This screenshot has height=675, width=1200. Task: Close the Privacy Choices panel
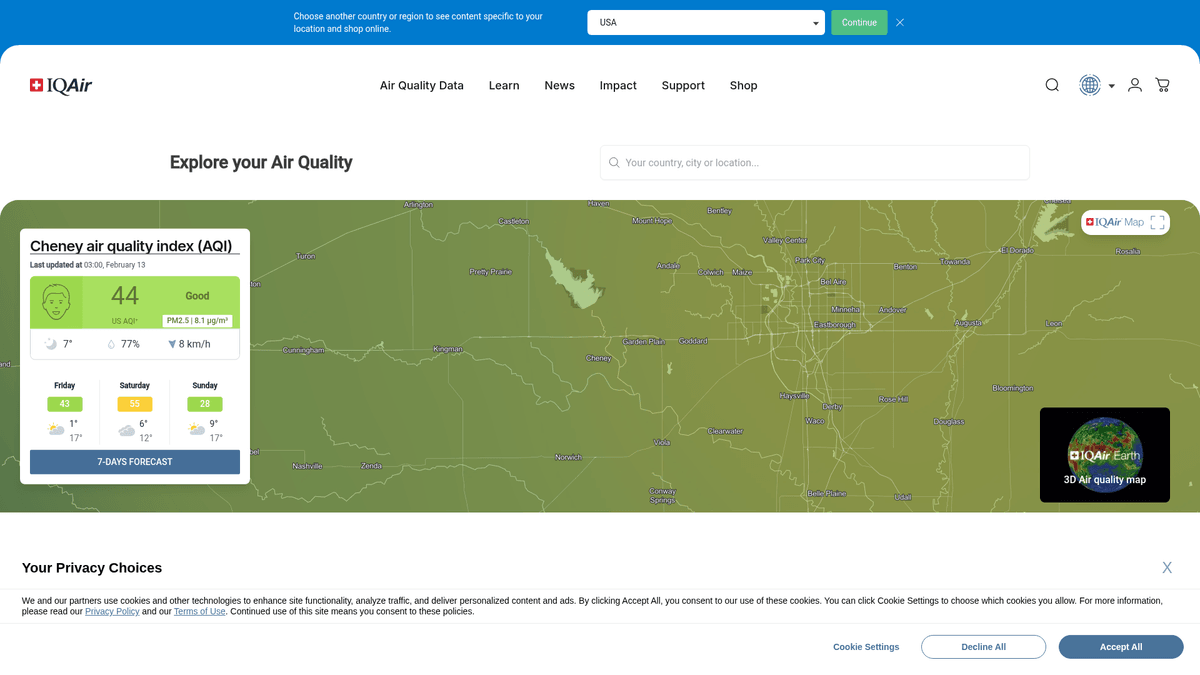pos(1166,567)
